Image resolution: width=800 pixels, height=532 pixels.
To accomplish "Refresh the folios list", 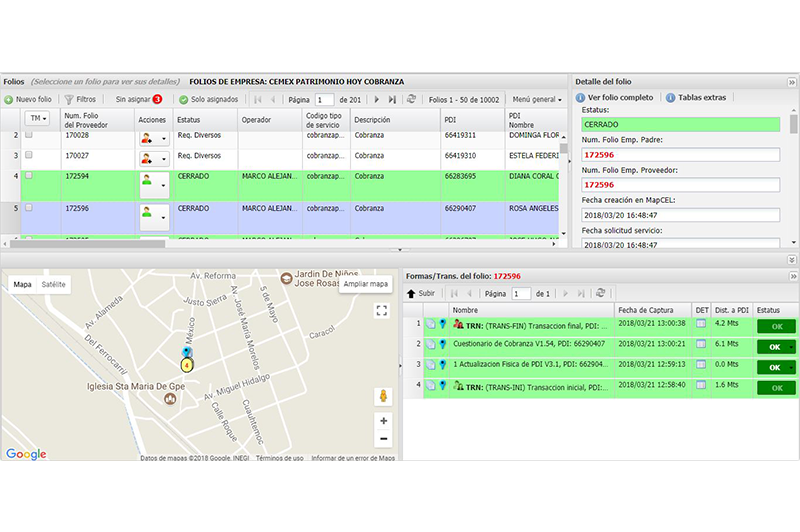I will 411,99.
